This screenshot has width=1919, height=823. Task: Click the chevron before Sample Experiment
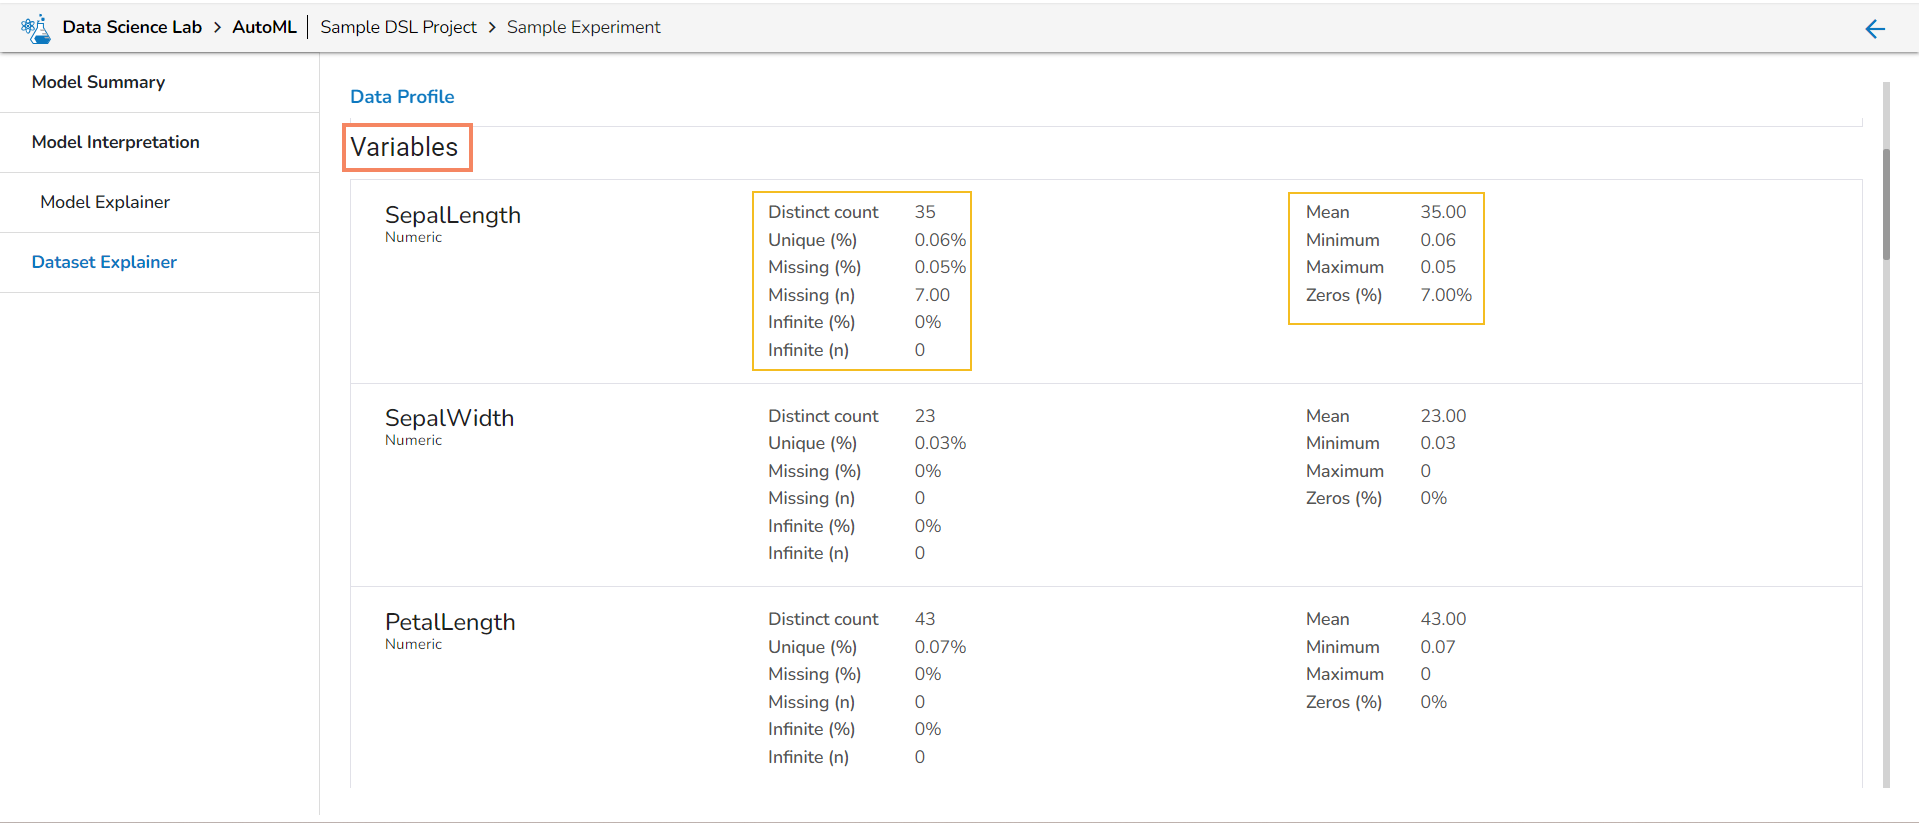click(492, 28)
